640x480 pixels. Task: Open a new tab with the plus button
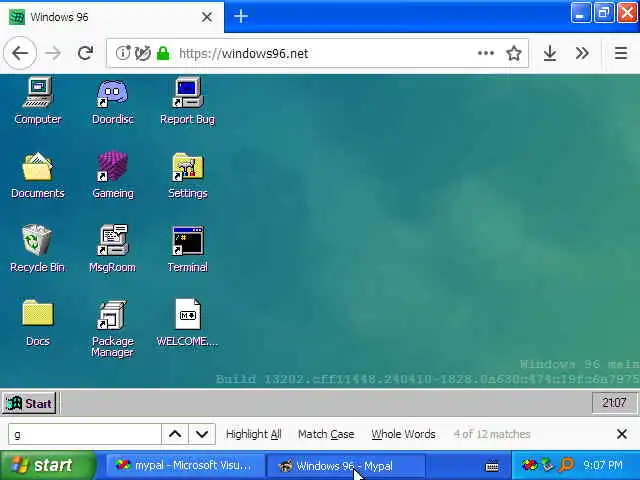[241, 16]
